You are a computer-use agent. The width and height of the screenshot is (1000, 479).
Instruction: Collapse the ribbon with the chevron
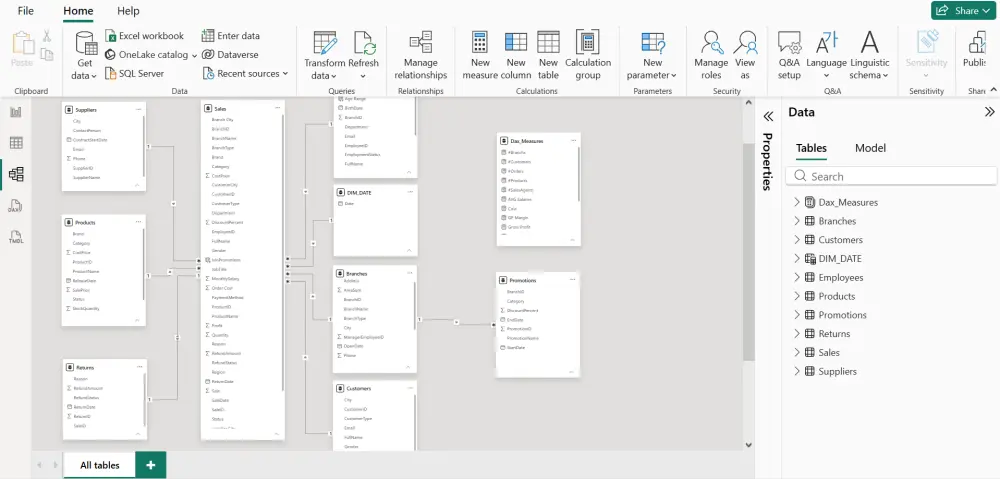coord(993,91)
